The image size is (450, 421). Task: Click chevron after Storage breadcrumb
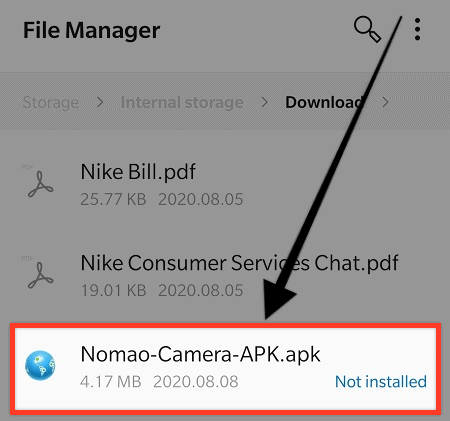tap(100, 102)
